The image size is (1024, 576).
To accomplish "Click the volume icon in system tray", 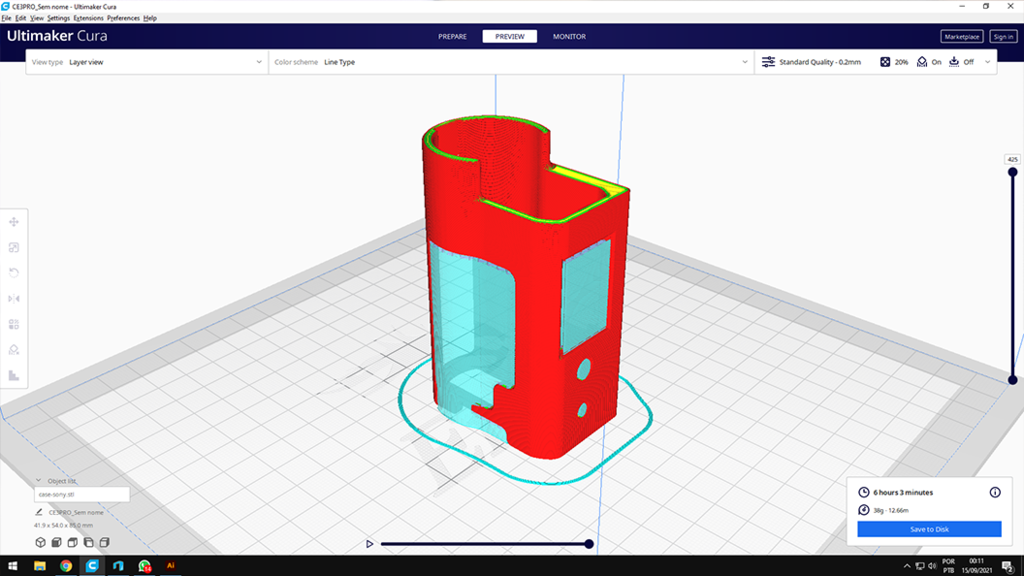I will (x=932, y=566).
